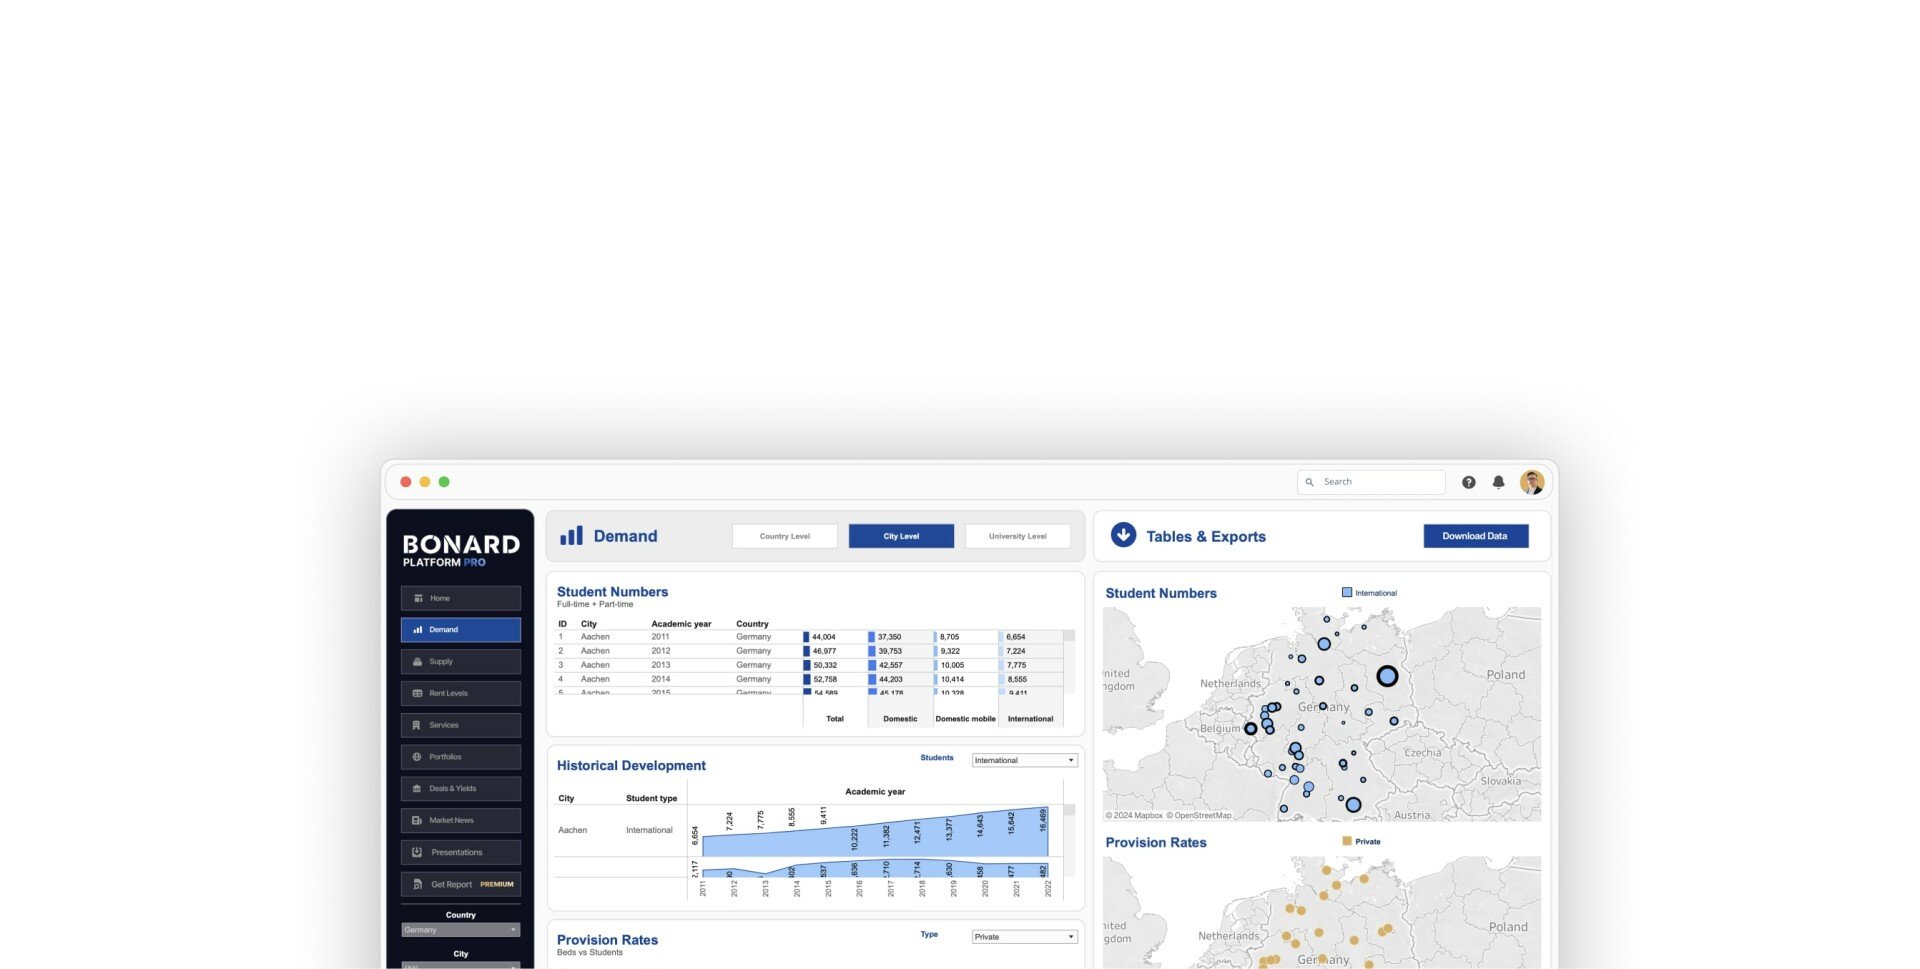Screen dimensions: 1920x969
Task: Switch to University Level view
Action: coord(1017,536)
